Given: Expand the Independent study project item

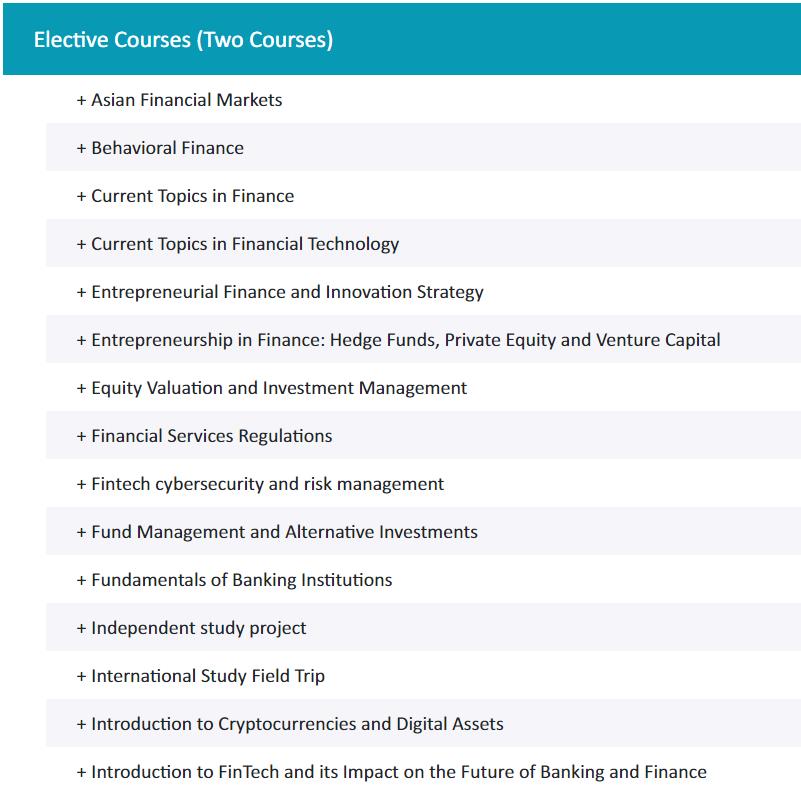Looking at the screenshot, I should (198, 628).
